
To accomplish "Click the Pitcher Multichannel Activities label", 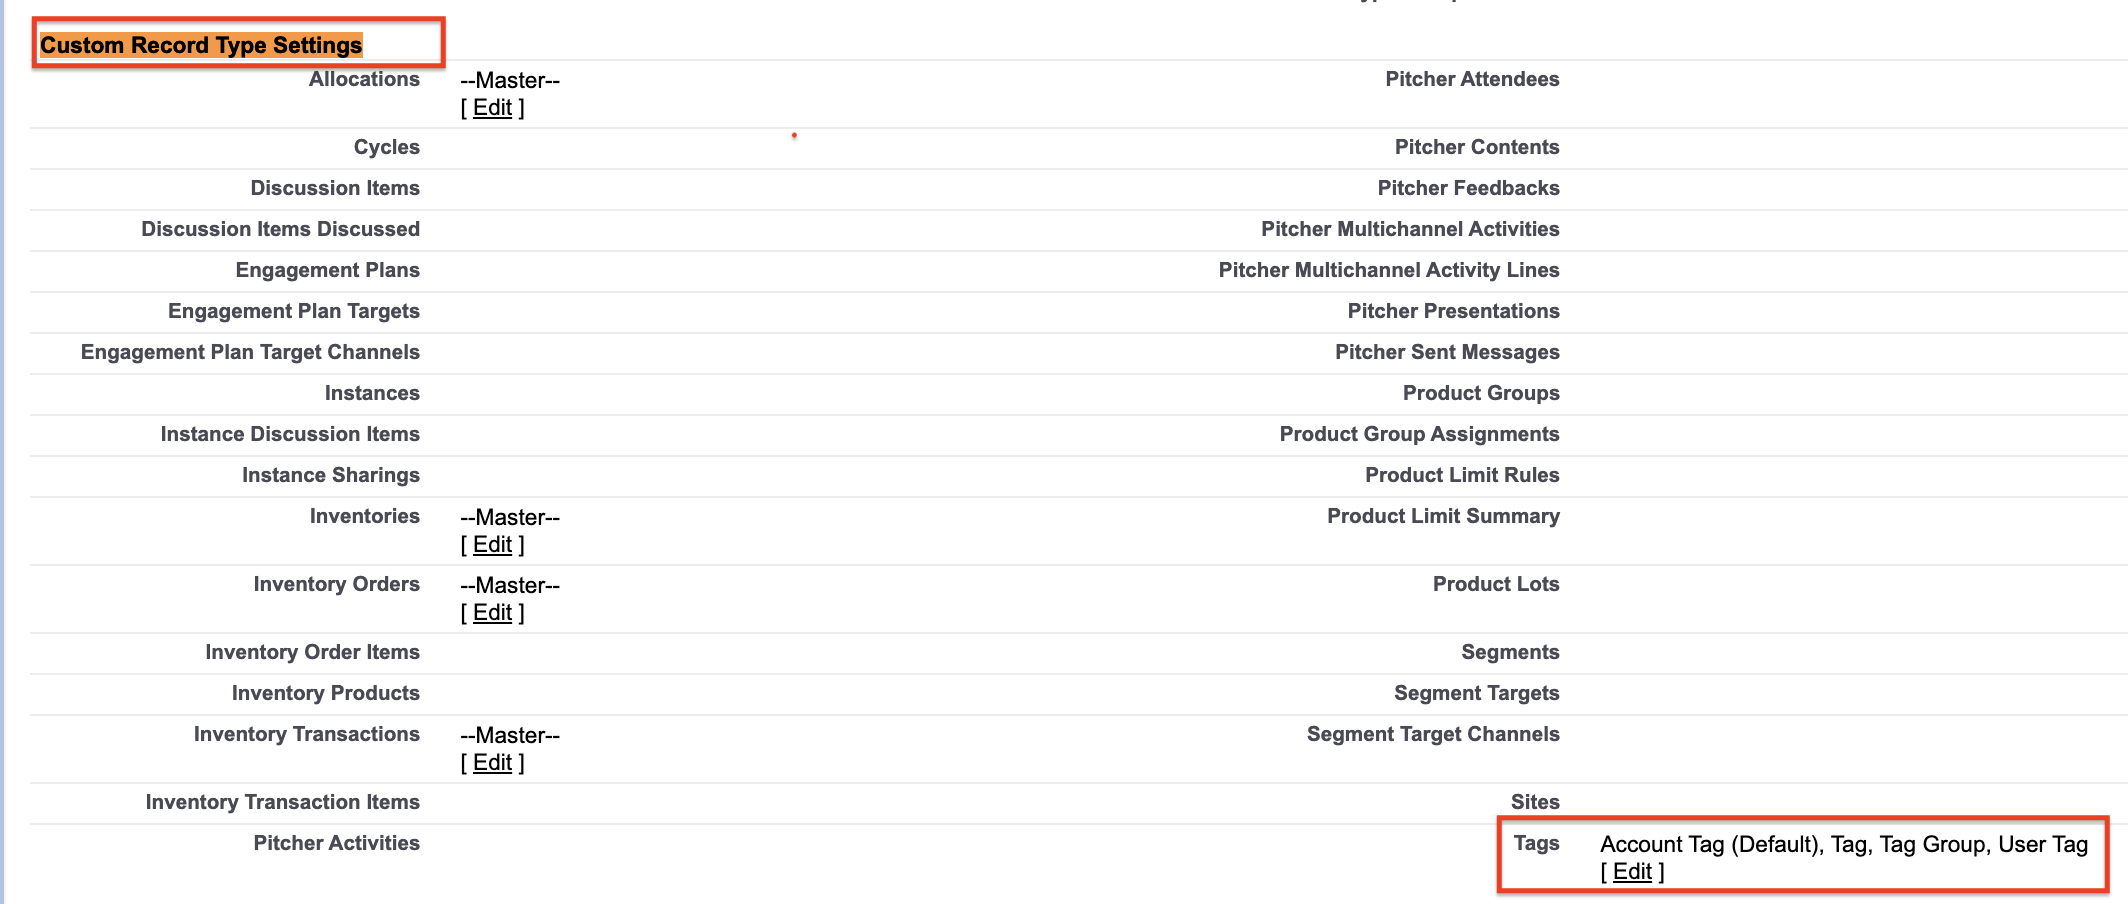I will [x=1409, y=229].
